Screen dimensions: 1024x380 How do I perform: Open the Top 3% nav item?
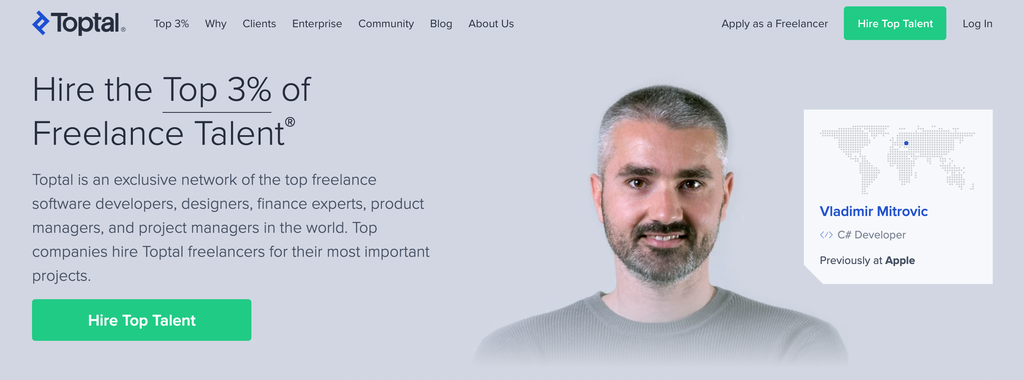point(171,24)
